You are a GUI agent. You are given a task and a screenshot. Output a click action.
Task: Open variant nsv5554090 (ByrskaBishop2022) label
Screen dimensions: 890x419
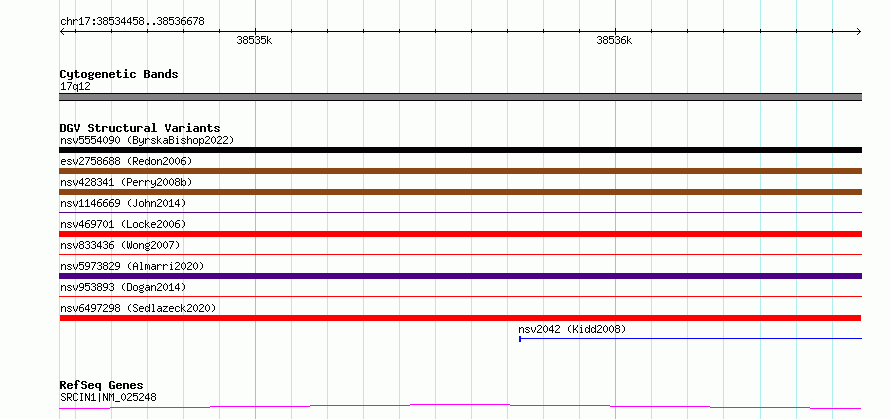147,140
